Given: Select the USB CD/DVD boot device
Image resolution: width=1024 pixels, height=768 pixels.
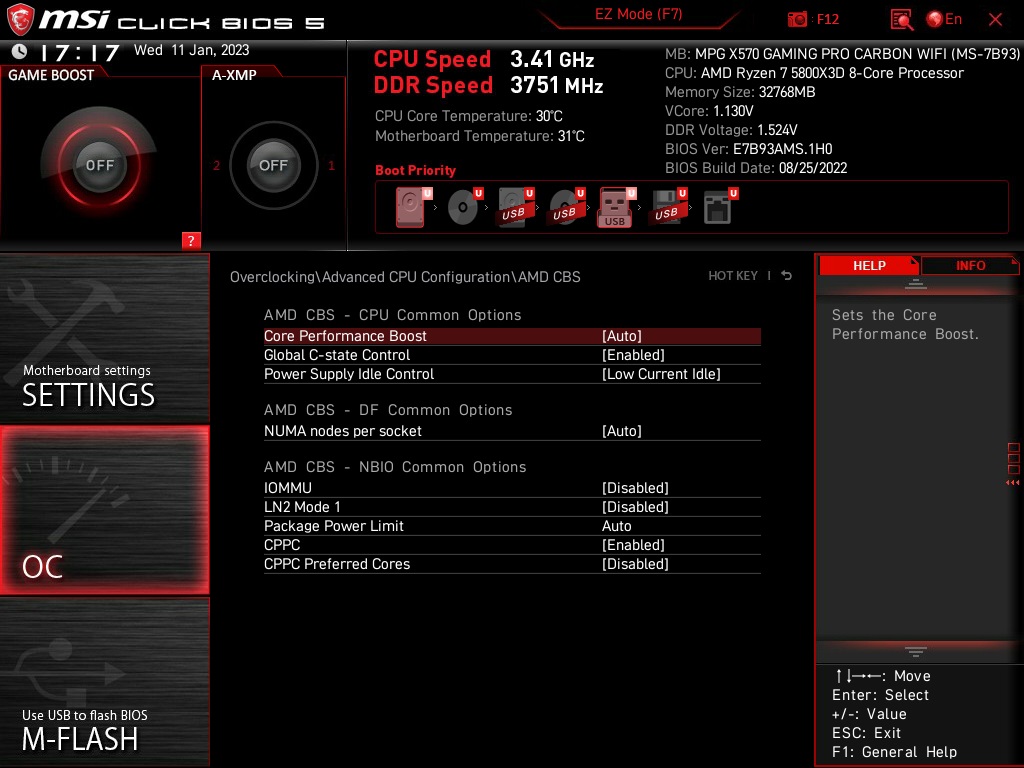Looking at the screenshot, I should (566, 206).
